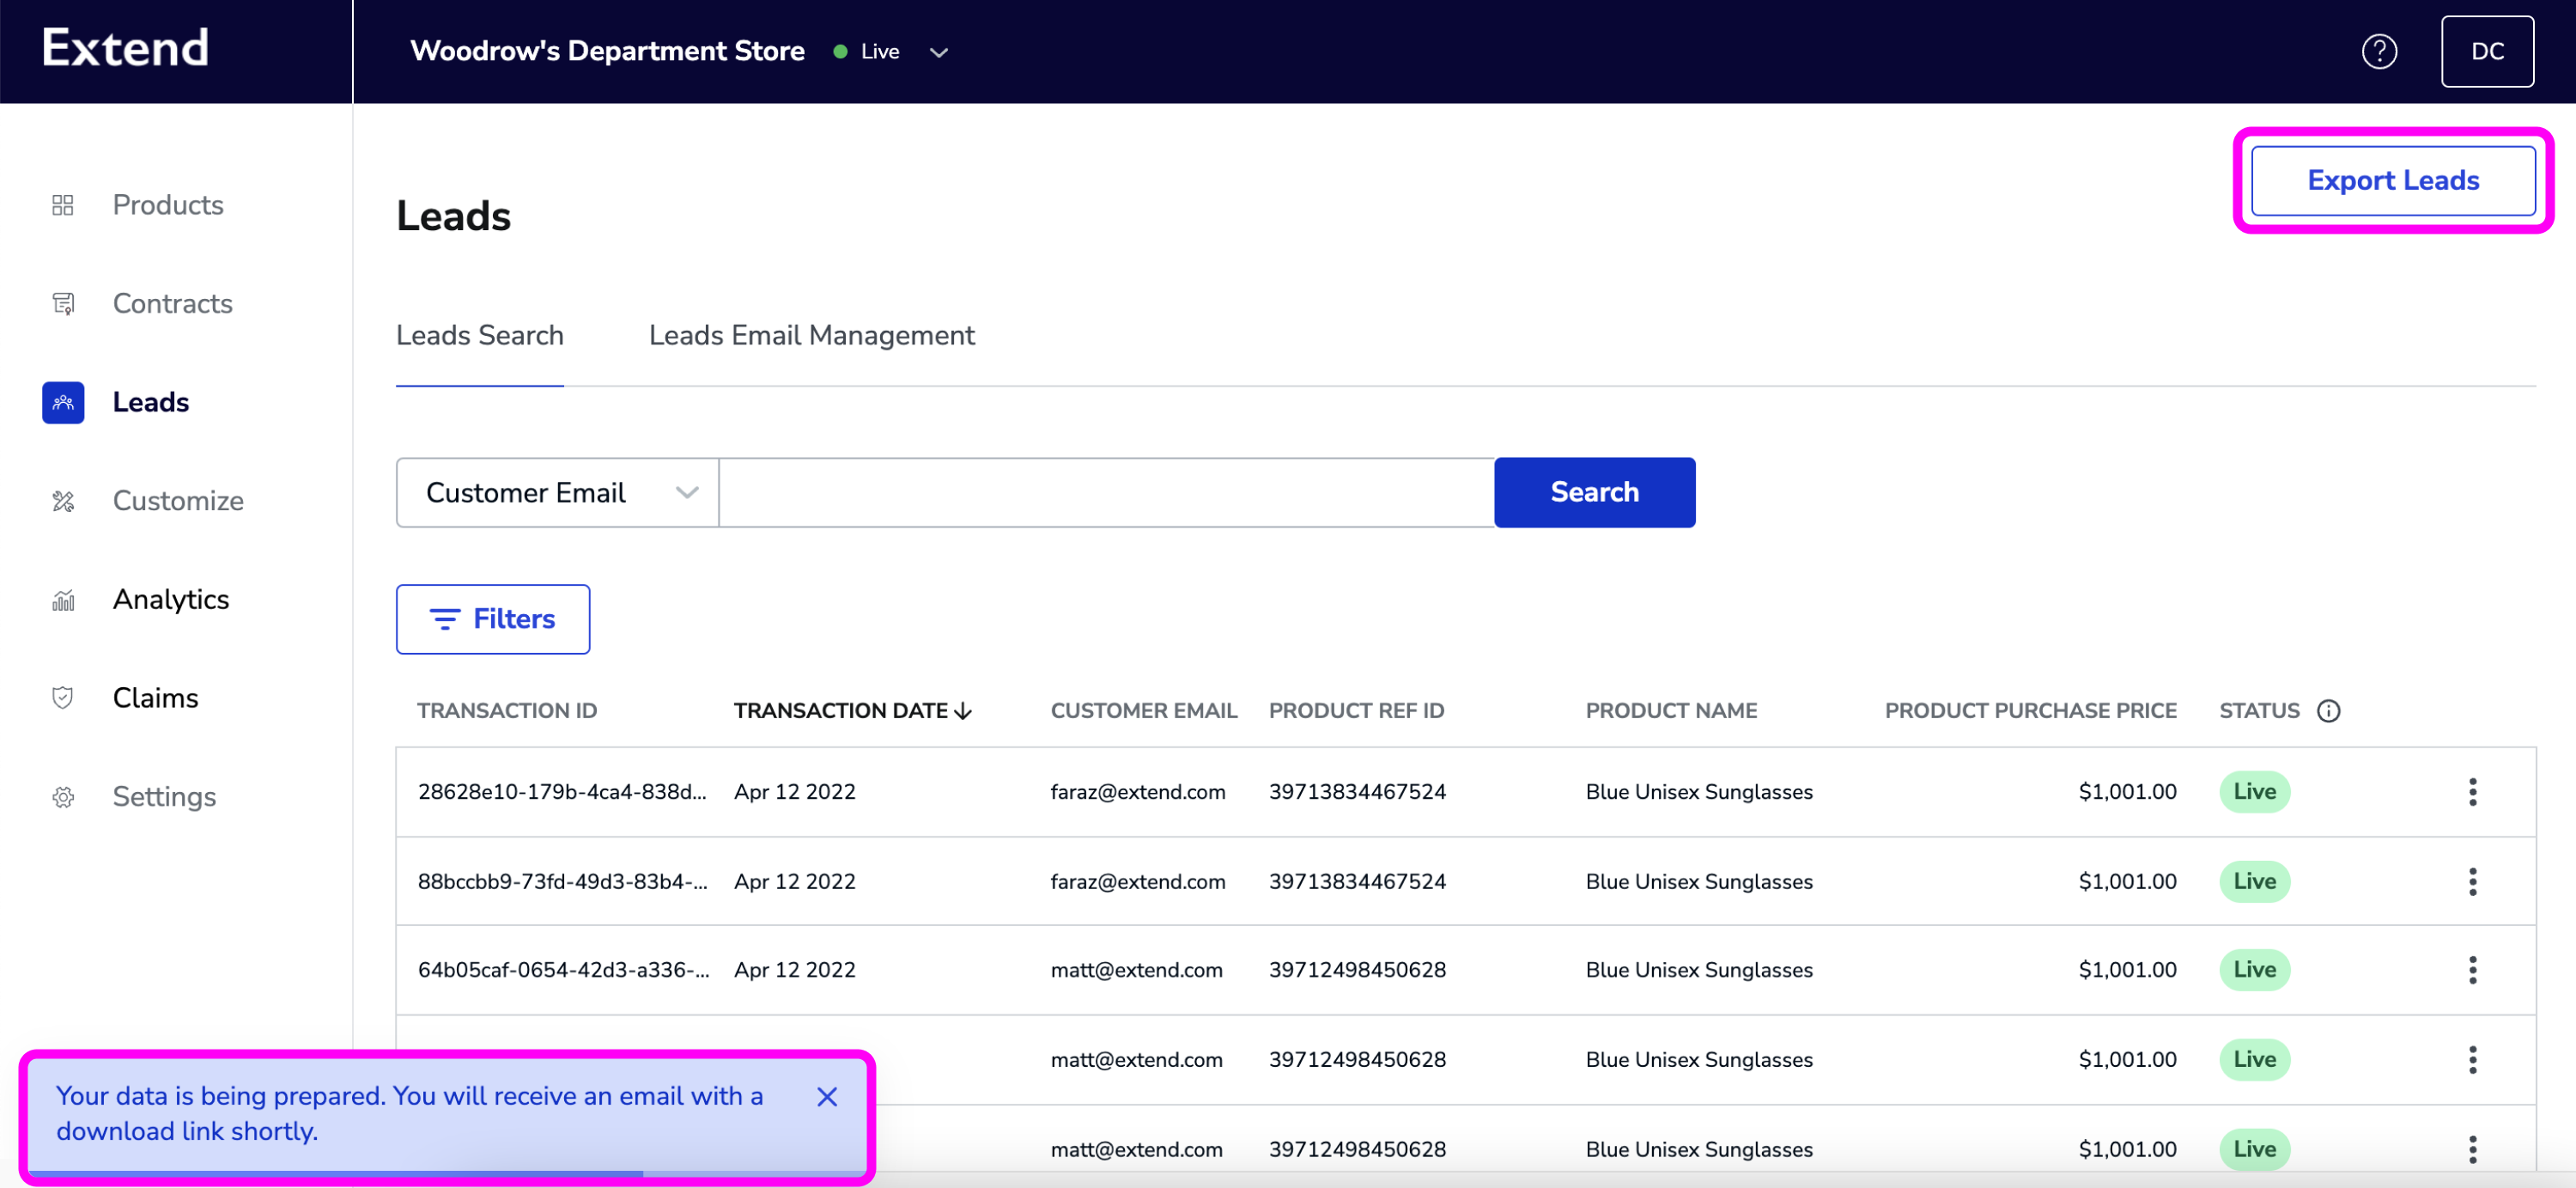Screen dimensions: 2576x1188
Task: Click the Analytics chart icon in sidebar
Action: point(63,600)
